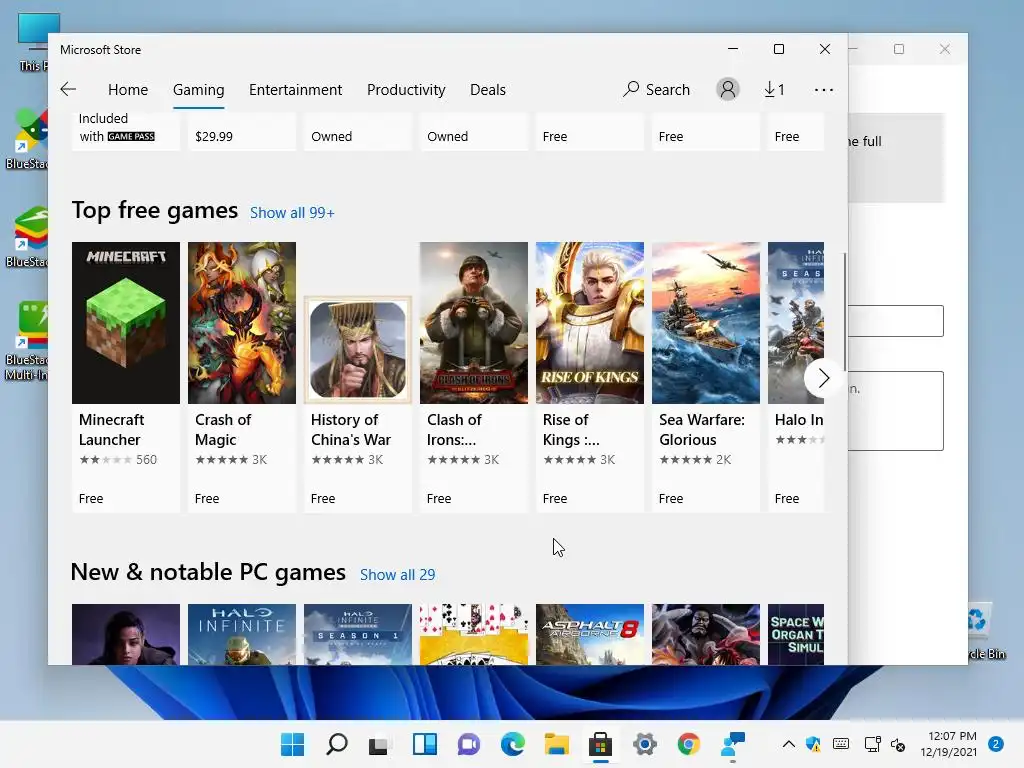The width and height of the screenshot is (1024, 768).
Task: Advance the Top free games carousel arrow
Action: click(824, 377)
